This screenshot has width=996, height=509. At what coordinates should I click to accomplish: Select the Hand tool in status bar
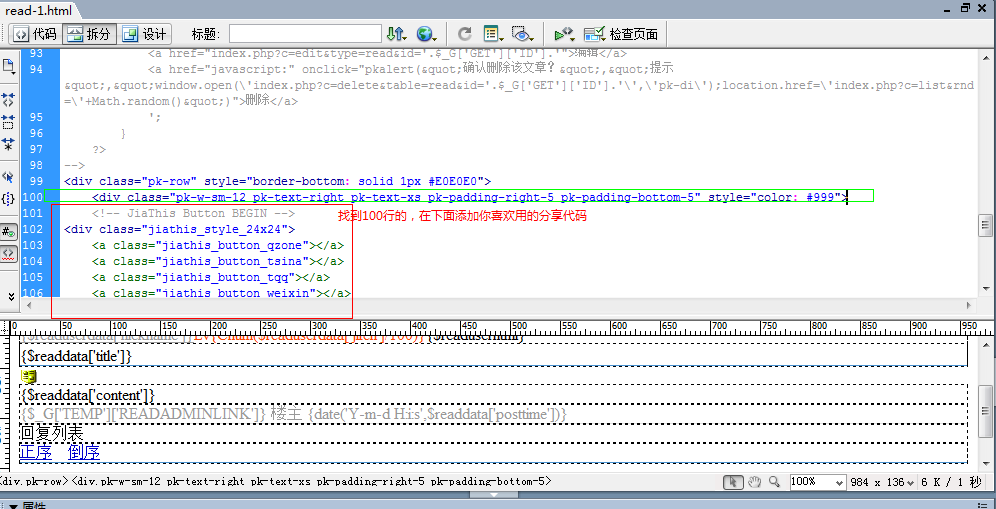756,482
